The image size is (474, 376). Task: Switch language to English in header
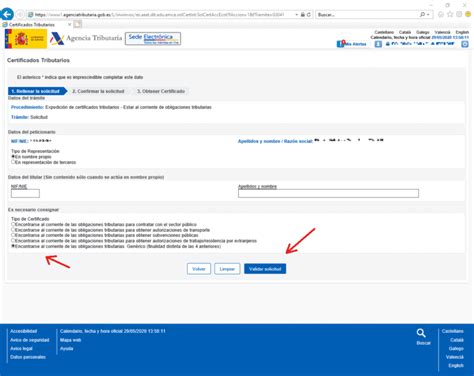click(462, 32)
